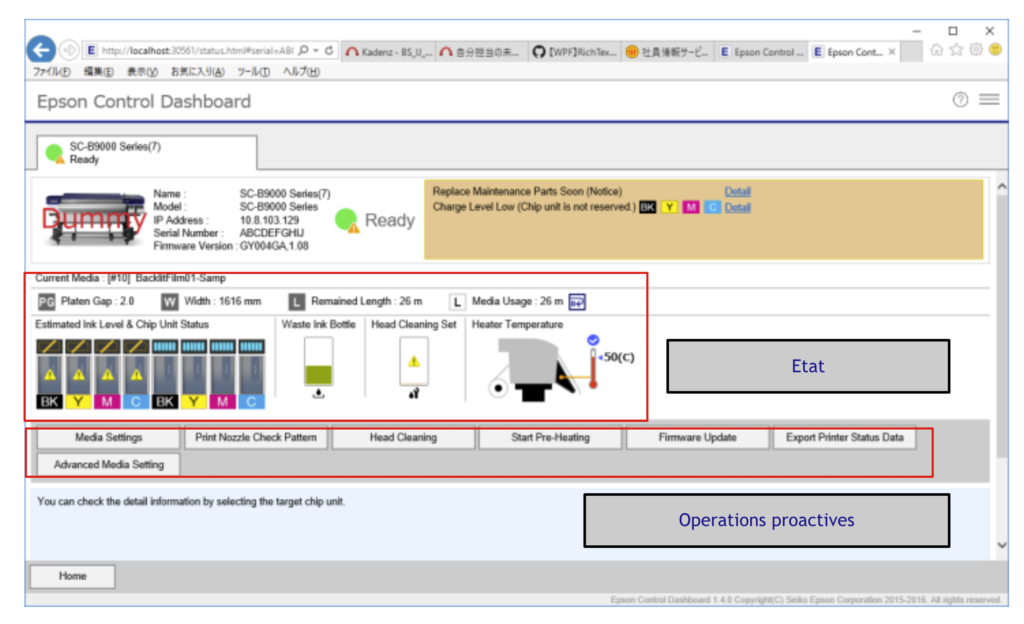Open the ツール(T) menu
This screenshot has width=1024, height=624.
[253, 72]
